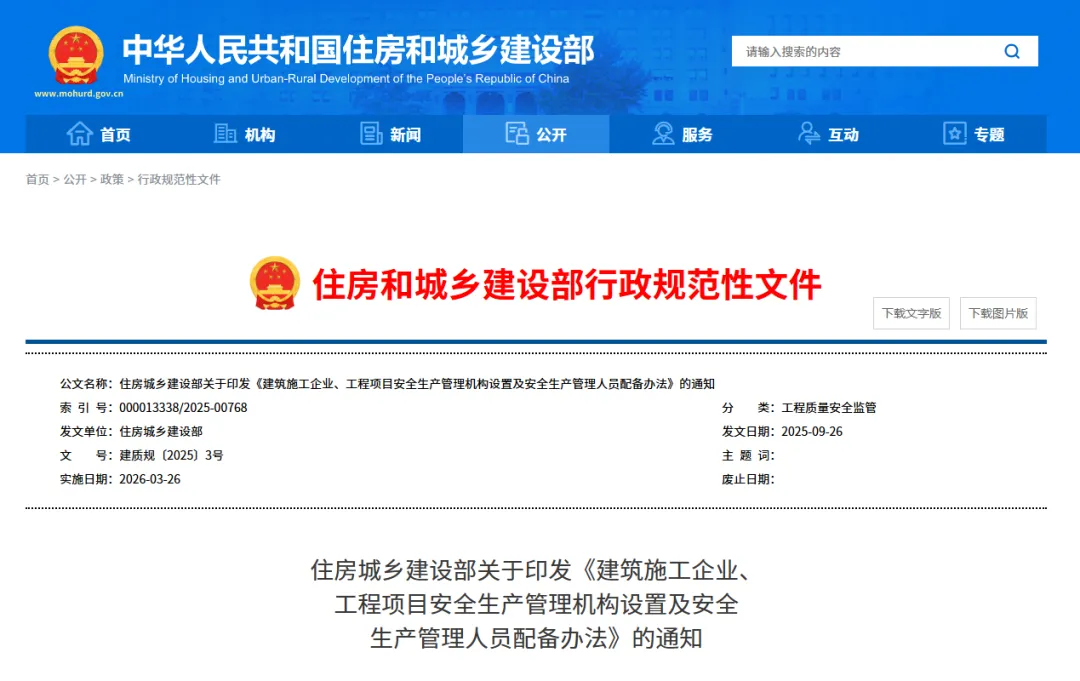Click the English ministry name subtitle

346,78
